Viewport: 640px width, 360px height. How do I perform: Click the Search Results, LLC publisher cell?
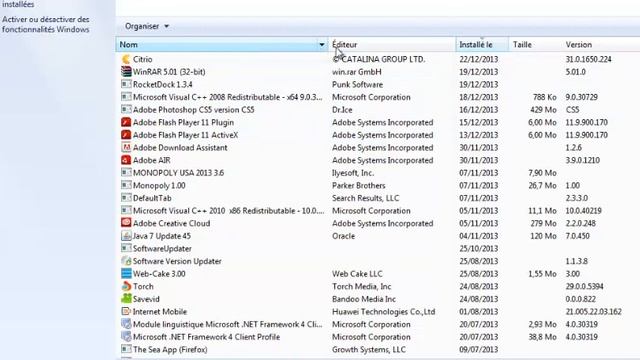[366, 198]
